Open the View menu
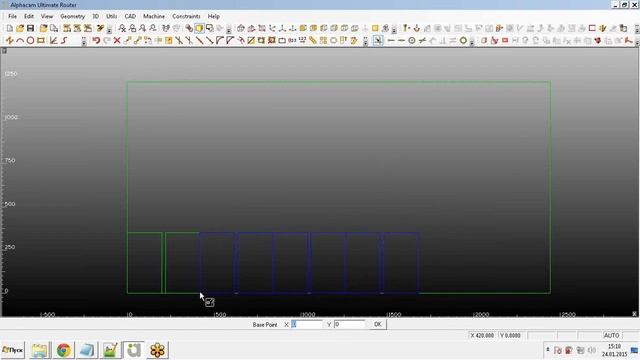640x360 pixels. 47,16
